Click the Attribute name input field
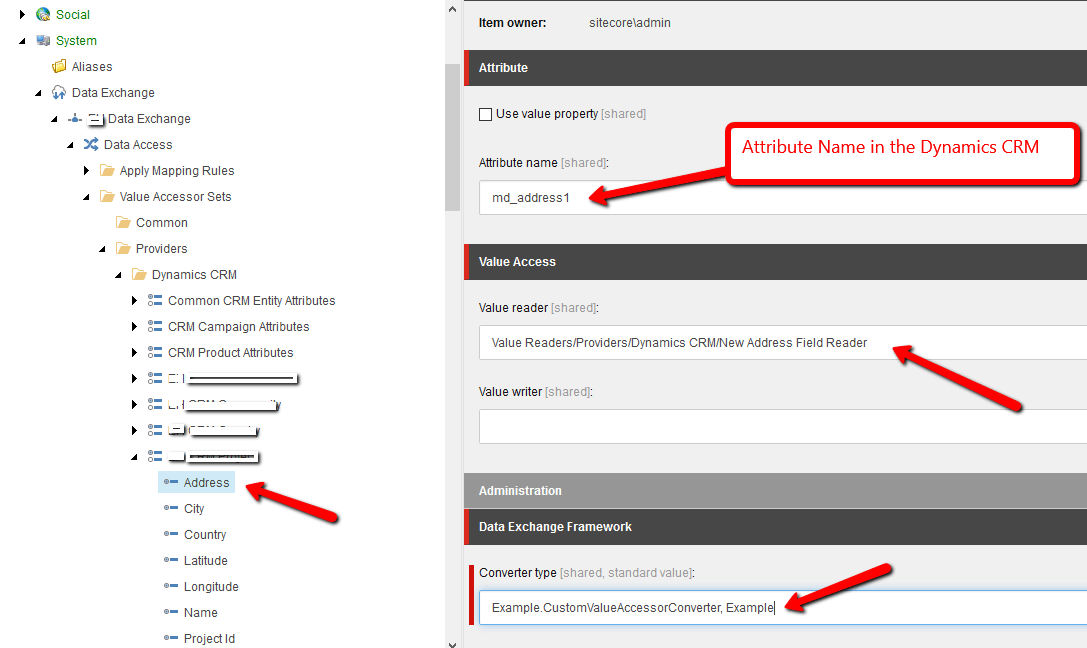Image resolution: width=1087 pixels, height=648 pixels. (x=783, y=198)
